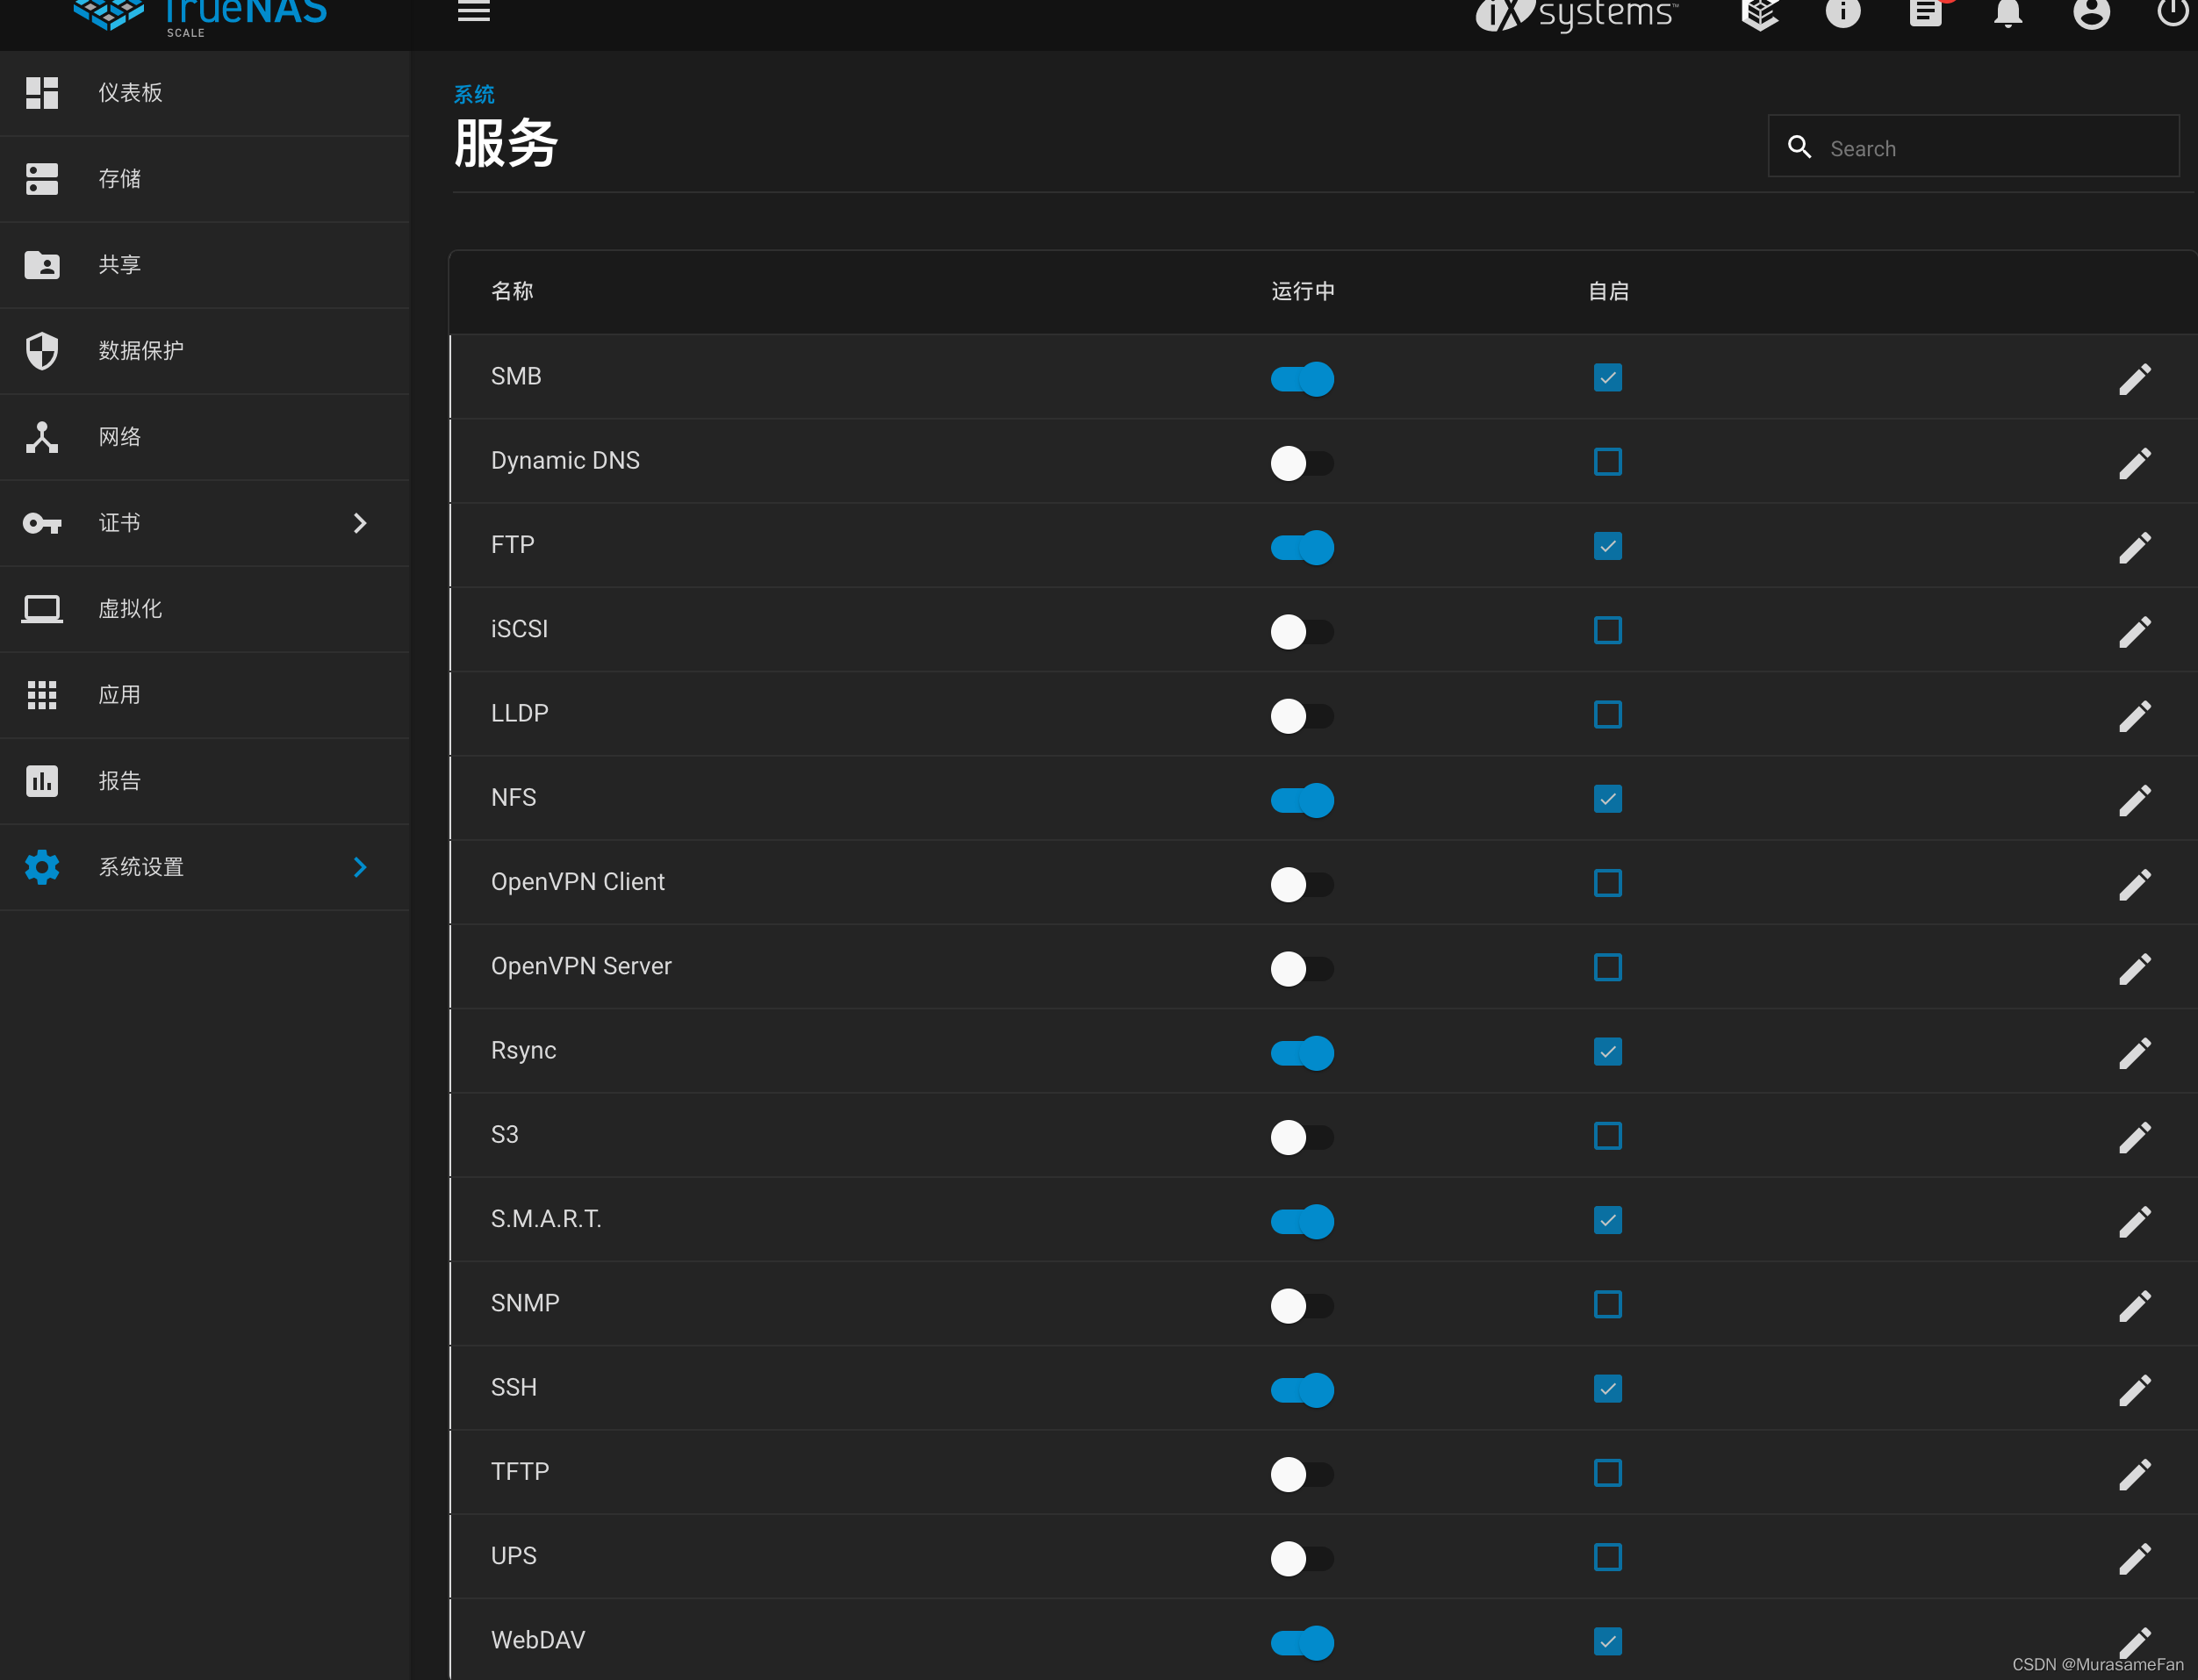Screen dimensions: 2198x1680
Task: Click the info about icon
Action: tap(1842, 13)
